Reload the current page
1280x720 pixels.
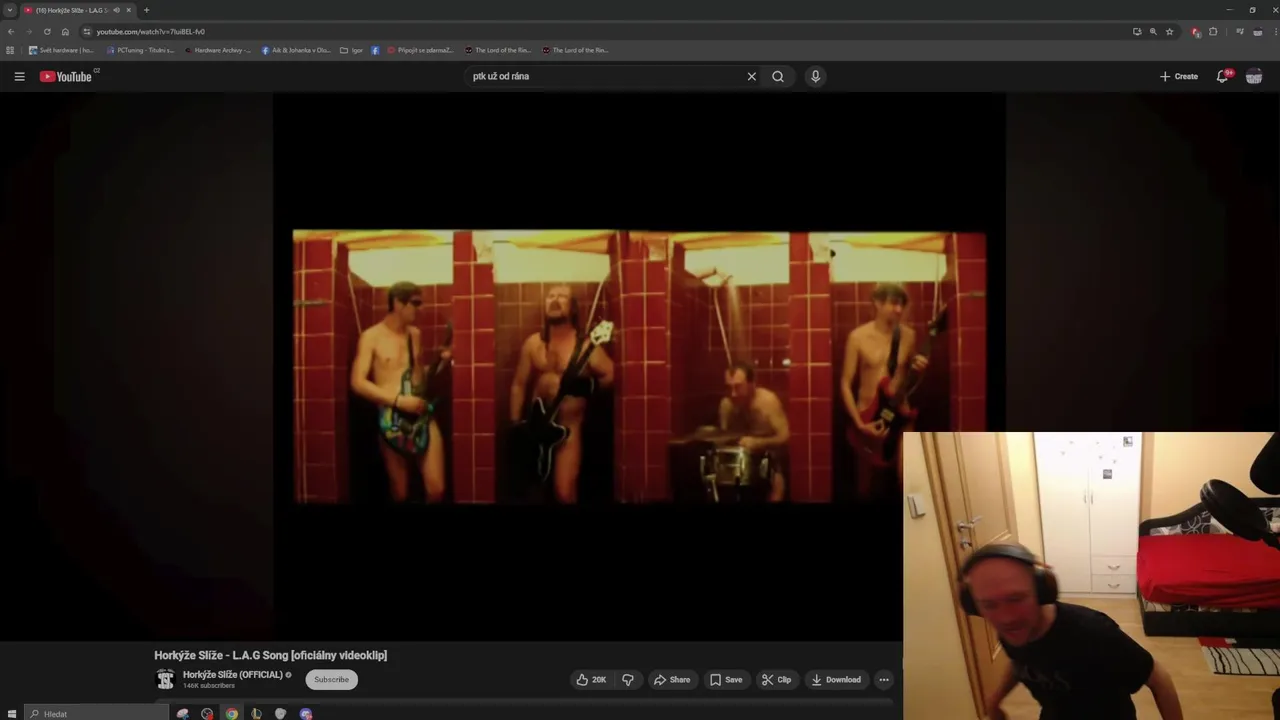tap(47, 32)
